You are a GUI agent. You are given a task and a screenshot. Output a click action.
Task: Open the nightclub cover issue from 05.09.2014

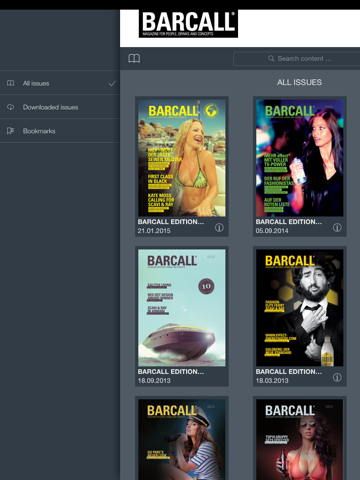300,158
